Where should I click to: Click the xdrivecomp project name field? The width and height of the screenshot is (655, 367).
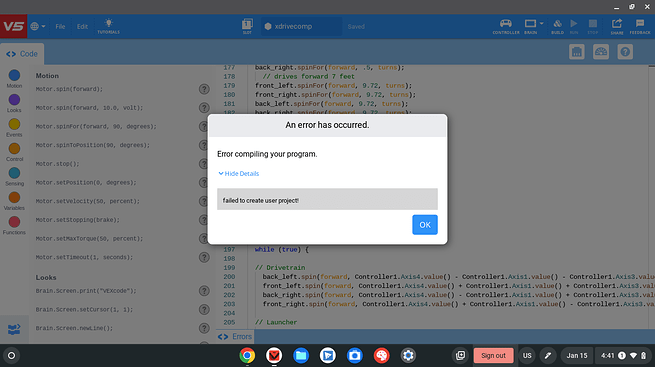(302, 26)
